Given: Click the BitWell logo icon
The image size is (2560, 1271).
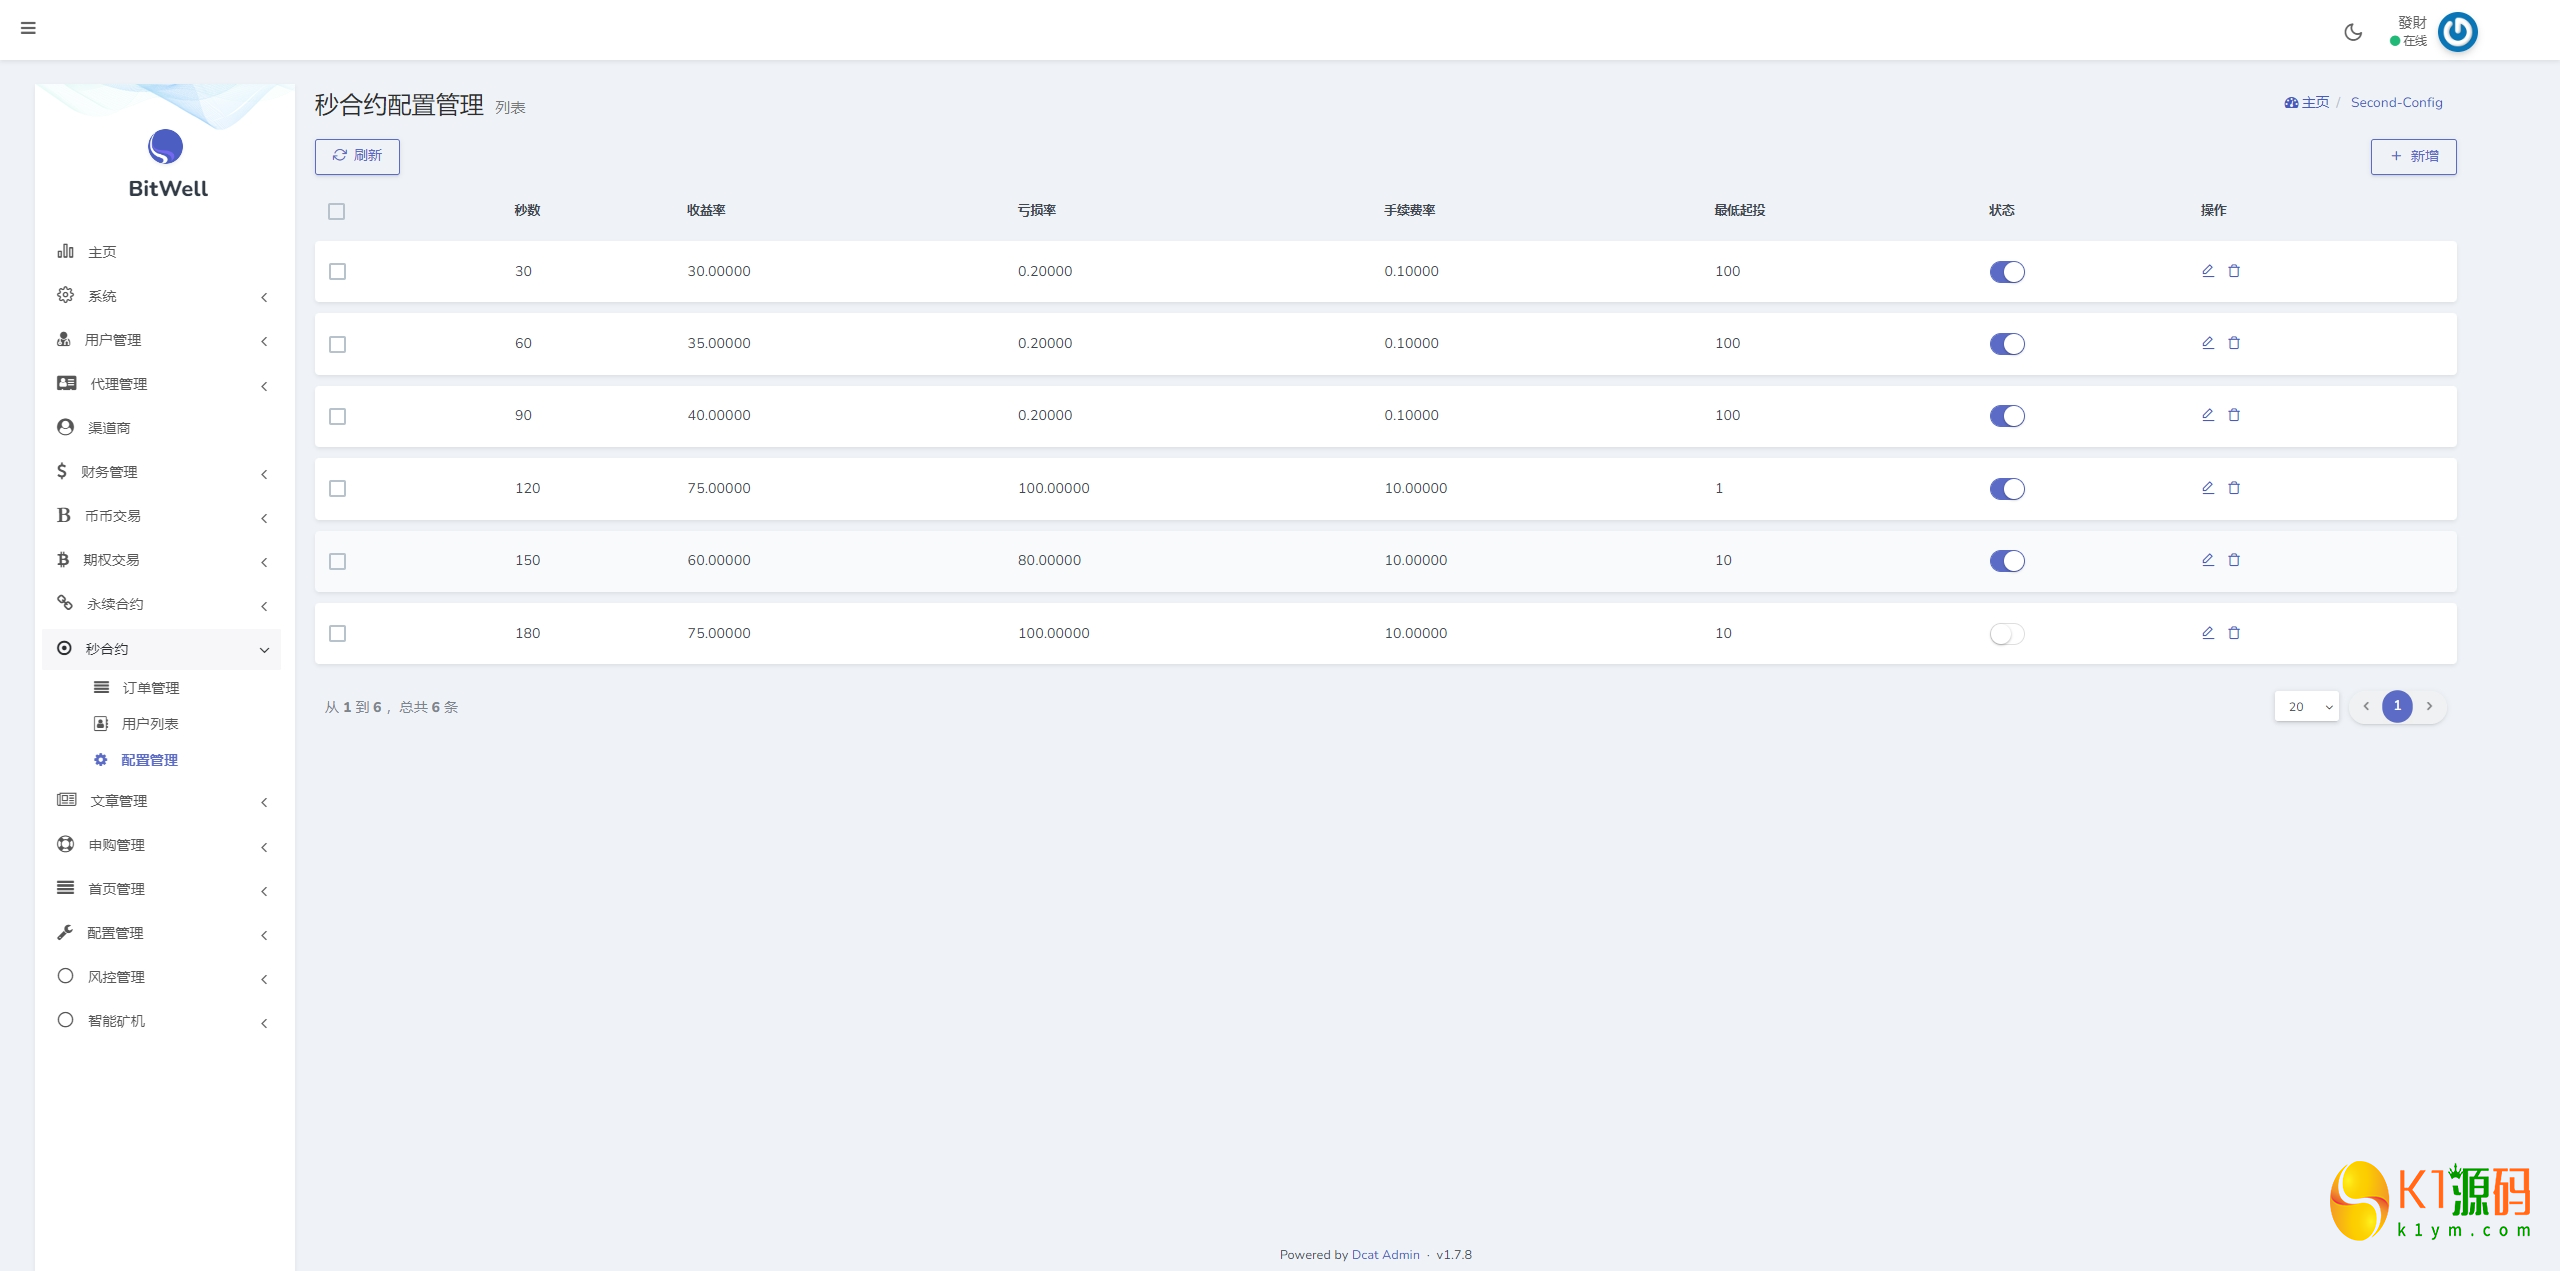Looking at the screenshot, I should (166, 147).
